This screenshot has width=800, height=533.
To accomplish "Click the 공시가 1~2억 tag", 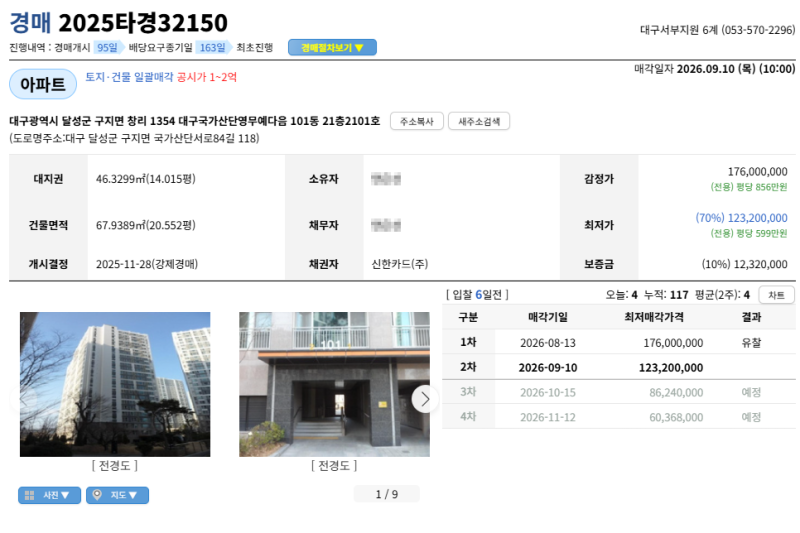I will point(207,77).
